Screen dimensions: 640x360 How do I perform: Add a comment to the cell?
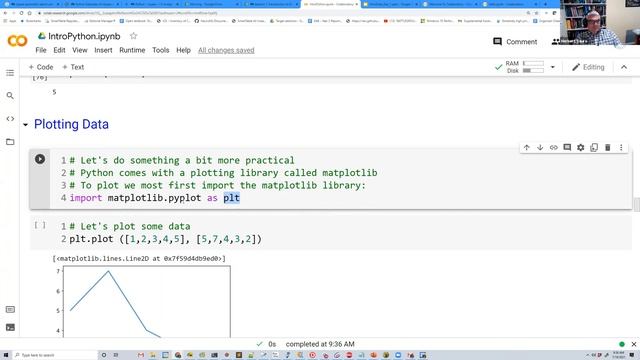[x=567, y=147]
